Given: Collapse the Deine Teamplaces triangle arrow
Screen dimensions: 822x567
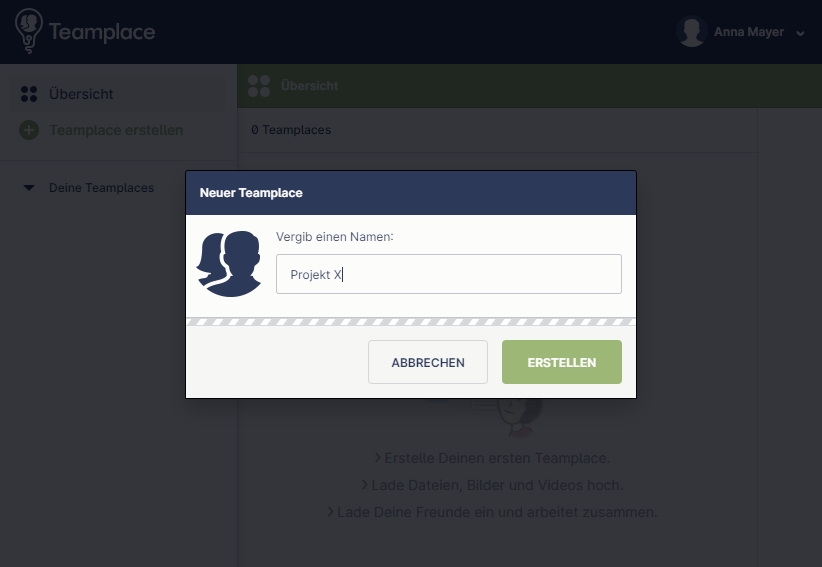Looking at the screenshot, I should (29, 188).
